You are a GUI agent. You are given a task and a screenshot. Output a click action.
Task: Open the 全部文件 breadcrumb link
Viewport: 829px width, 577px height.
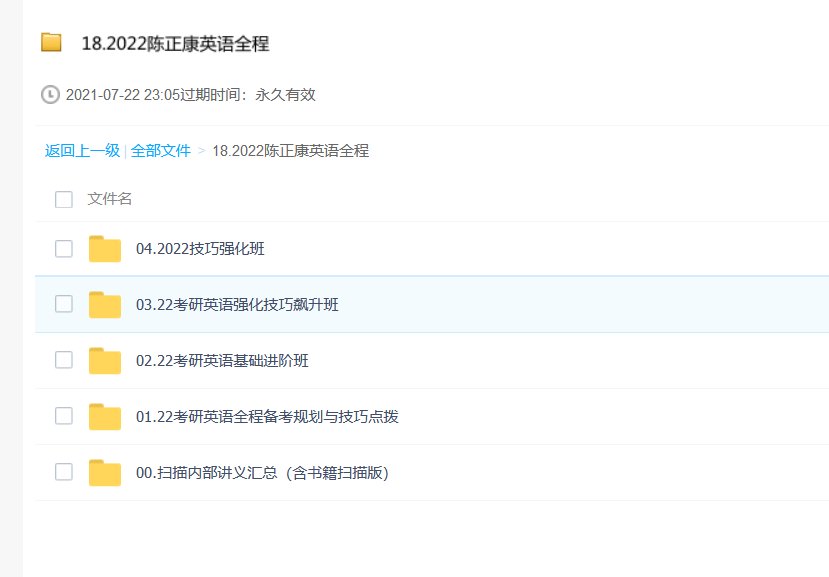click(160, 151)
